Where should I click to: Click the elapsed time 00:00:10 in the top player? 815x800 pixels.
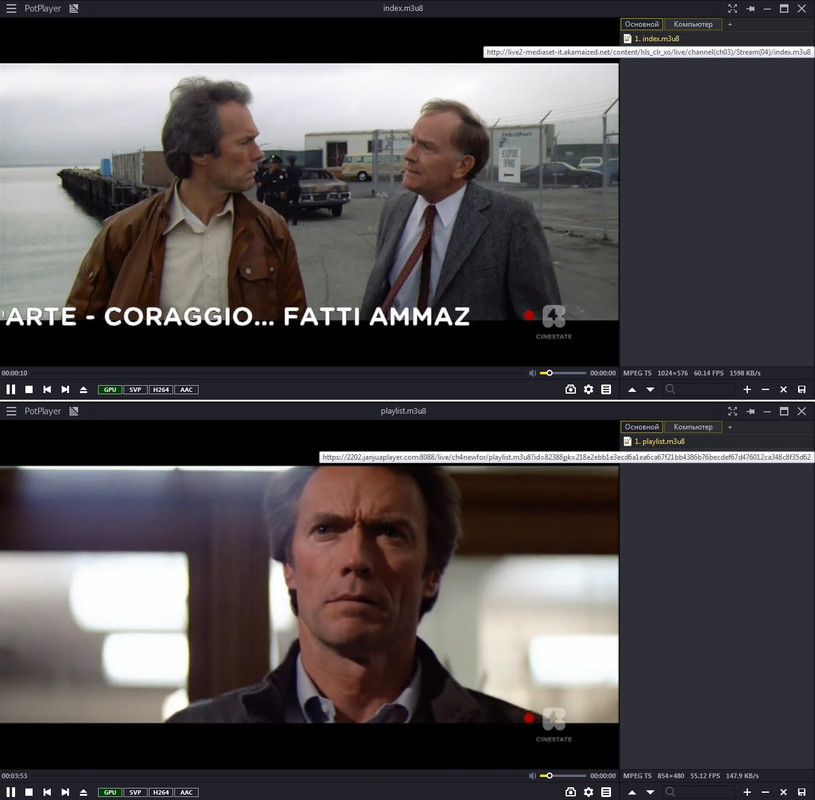coord(15,373)
